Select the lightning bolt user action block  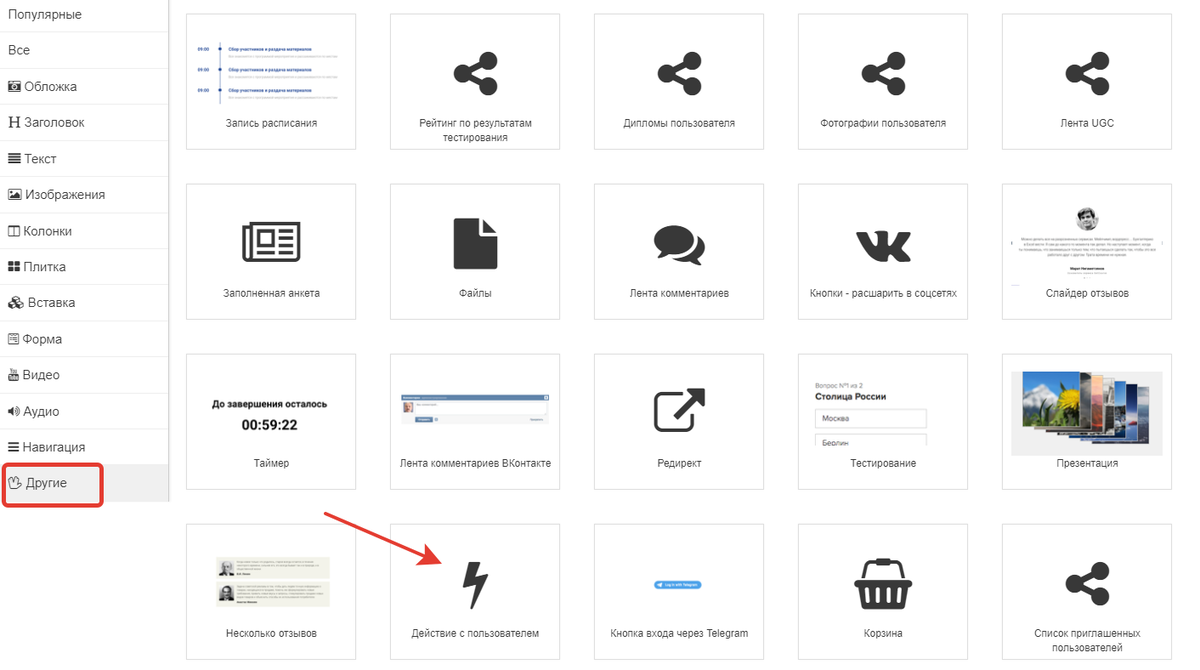pos(475,586)
